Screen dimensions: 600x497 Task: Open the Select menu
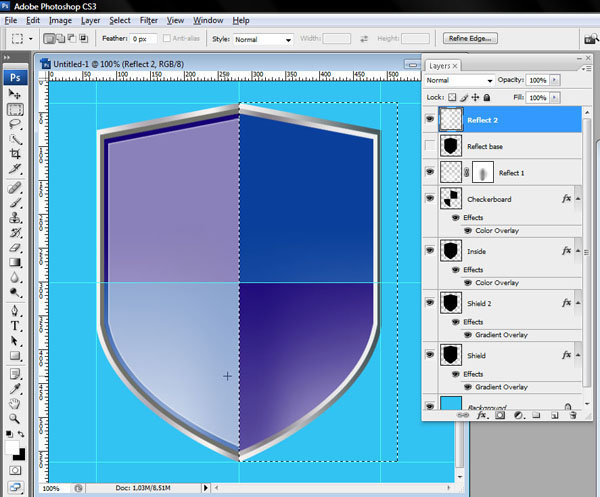click(x=120, y=20)
